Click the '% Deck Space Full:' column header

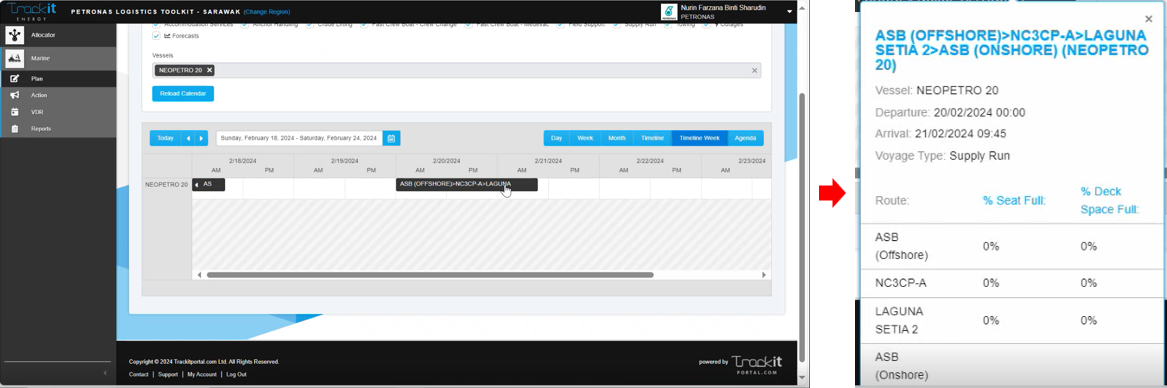pos(1110,200)
